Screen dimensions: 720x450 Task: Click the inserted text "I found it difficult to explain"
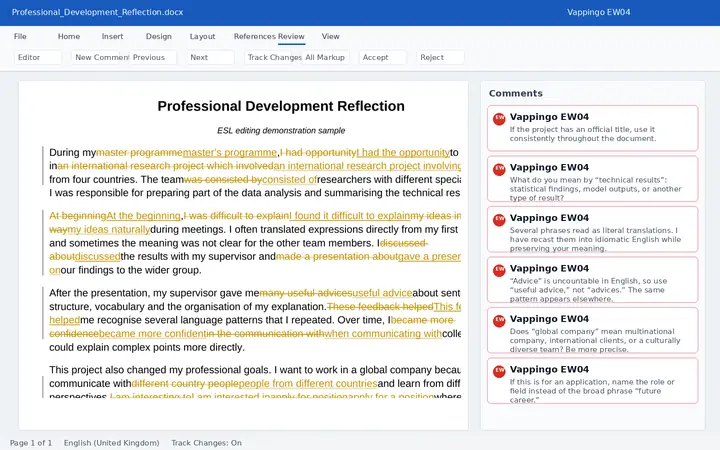pos(350,216)
